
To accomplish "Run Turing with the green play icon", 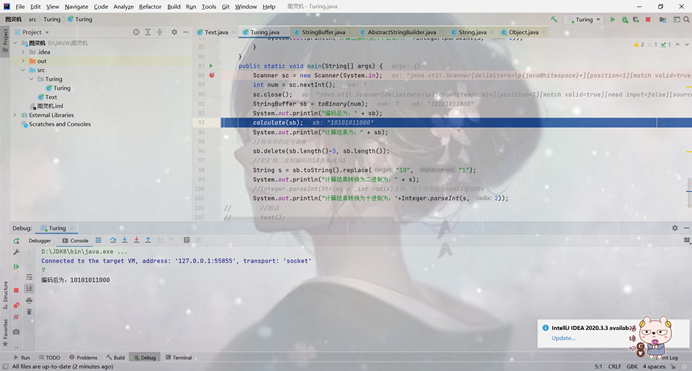I will pos(613,19).
